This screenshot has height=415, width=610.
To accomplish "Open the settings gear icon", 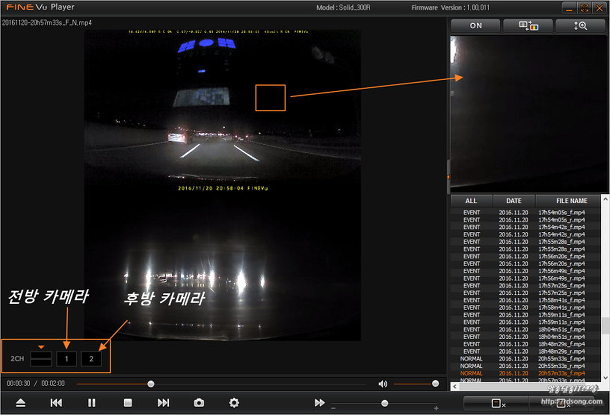I will tap(234, 402).
